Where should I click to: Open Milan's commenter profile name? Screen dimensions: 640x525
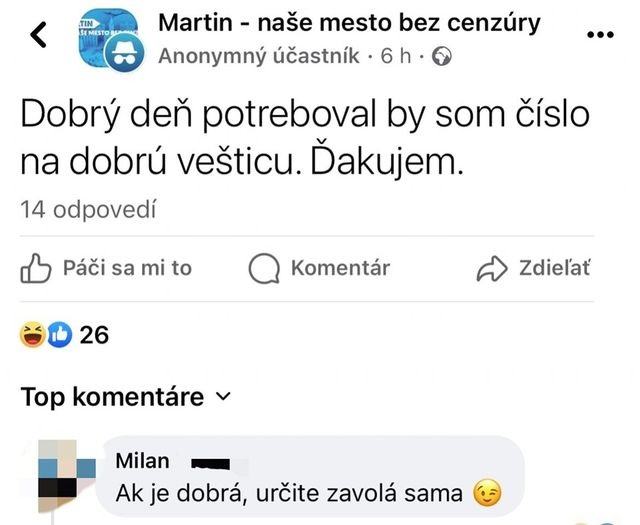[142, 461]
